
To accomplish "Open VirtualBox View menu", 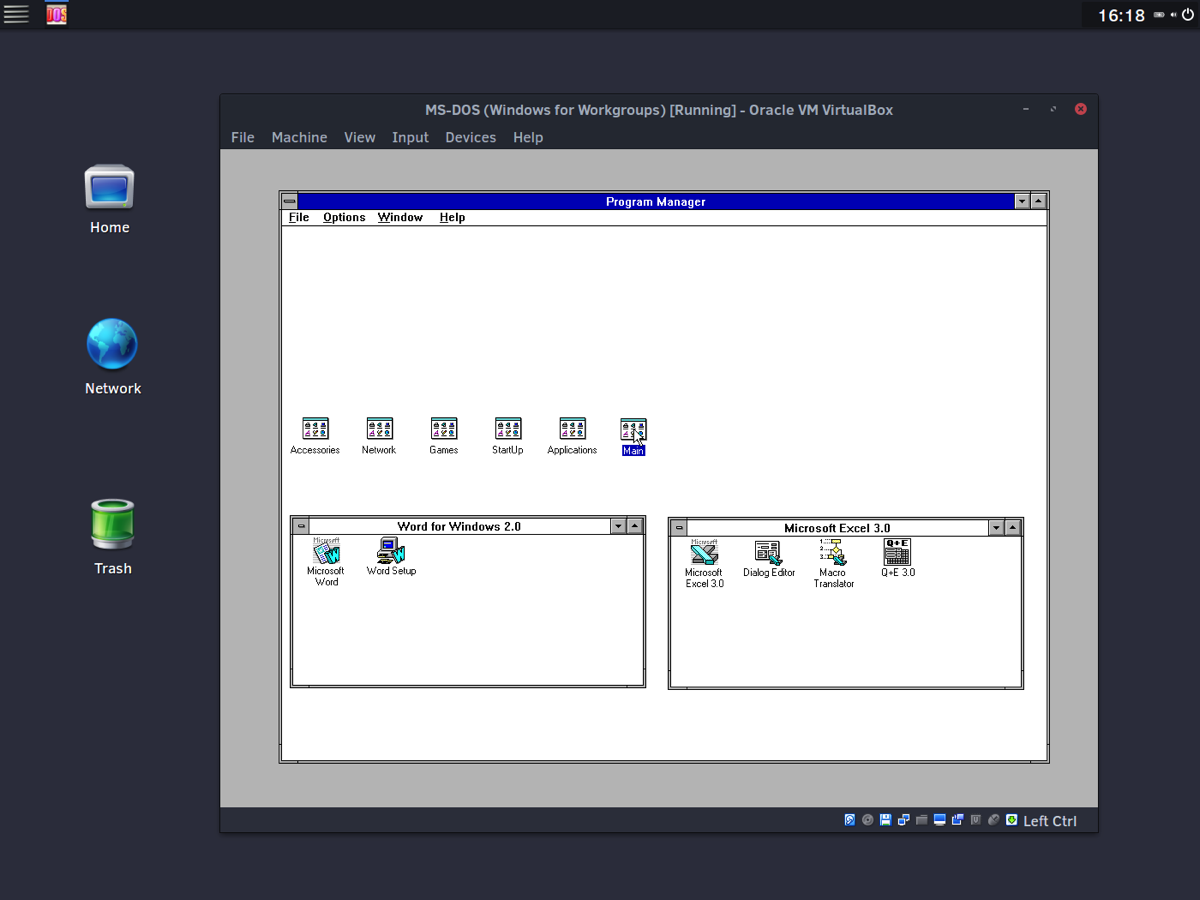I will (360, 137).
